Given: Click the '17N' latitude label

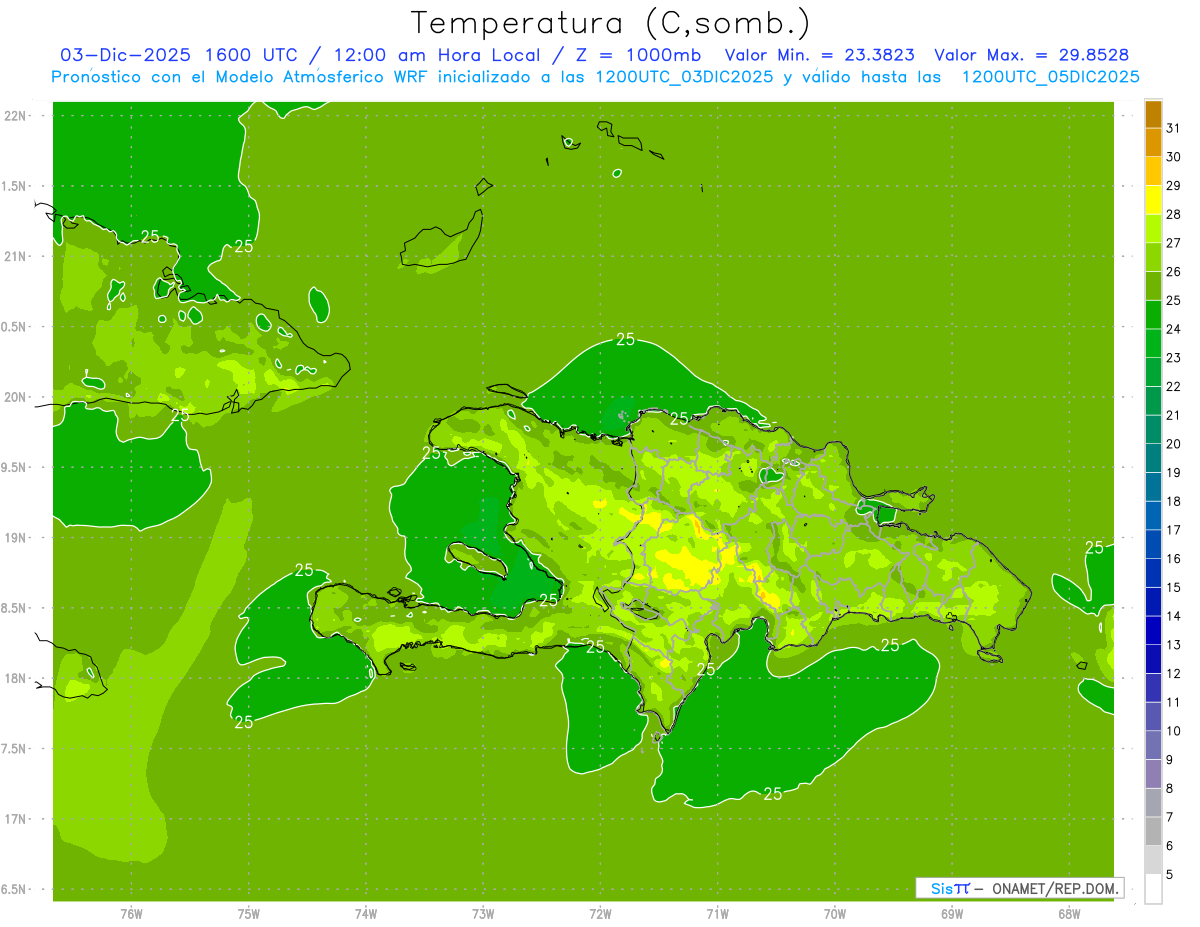Looking at the screenshot, I should tap(15, 819).
